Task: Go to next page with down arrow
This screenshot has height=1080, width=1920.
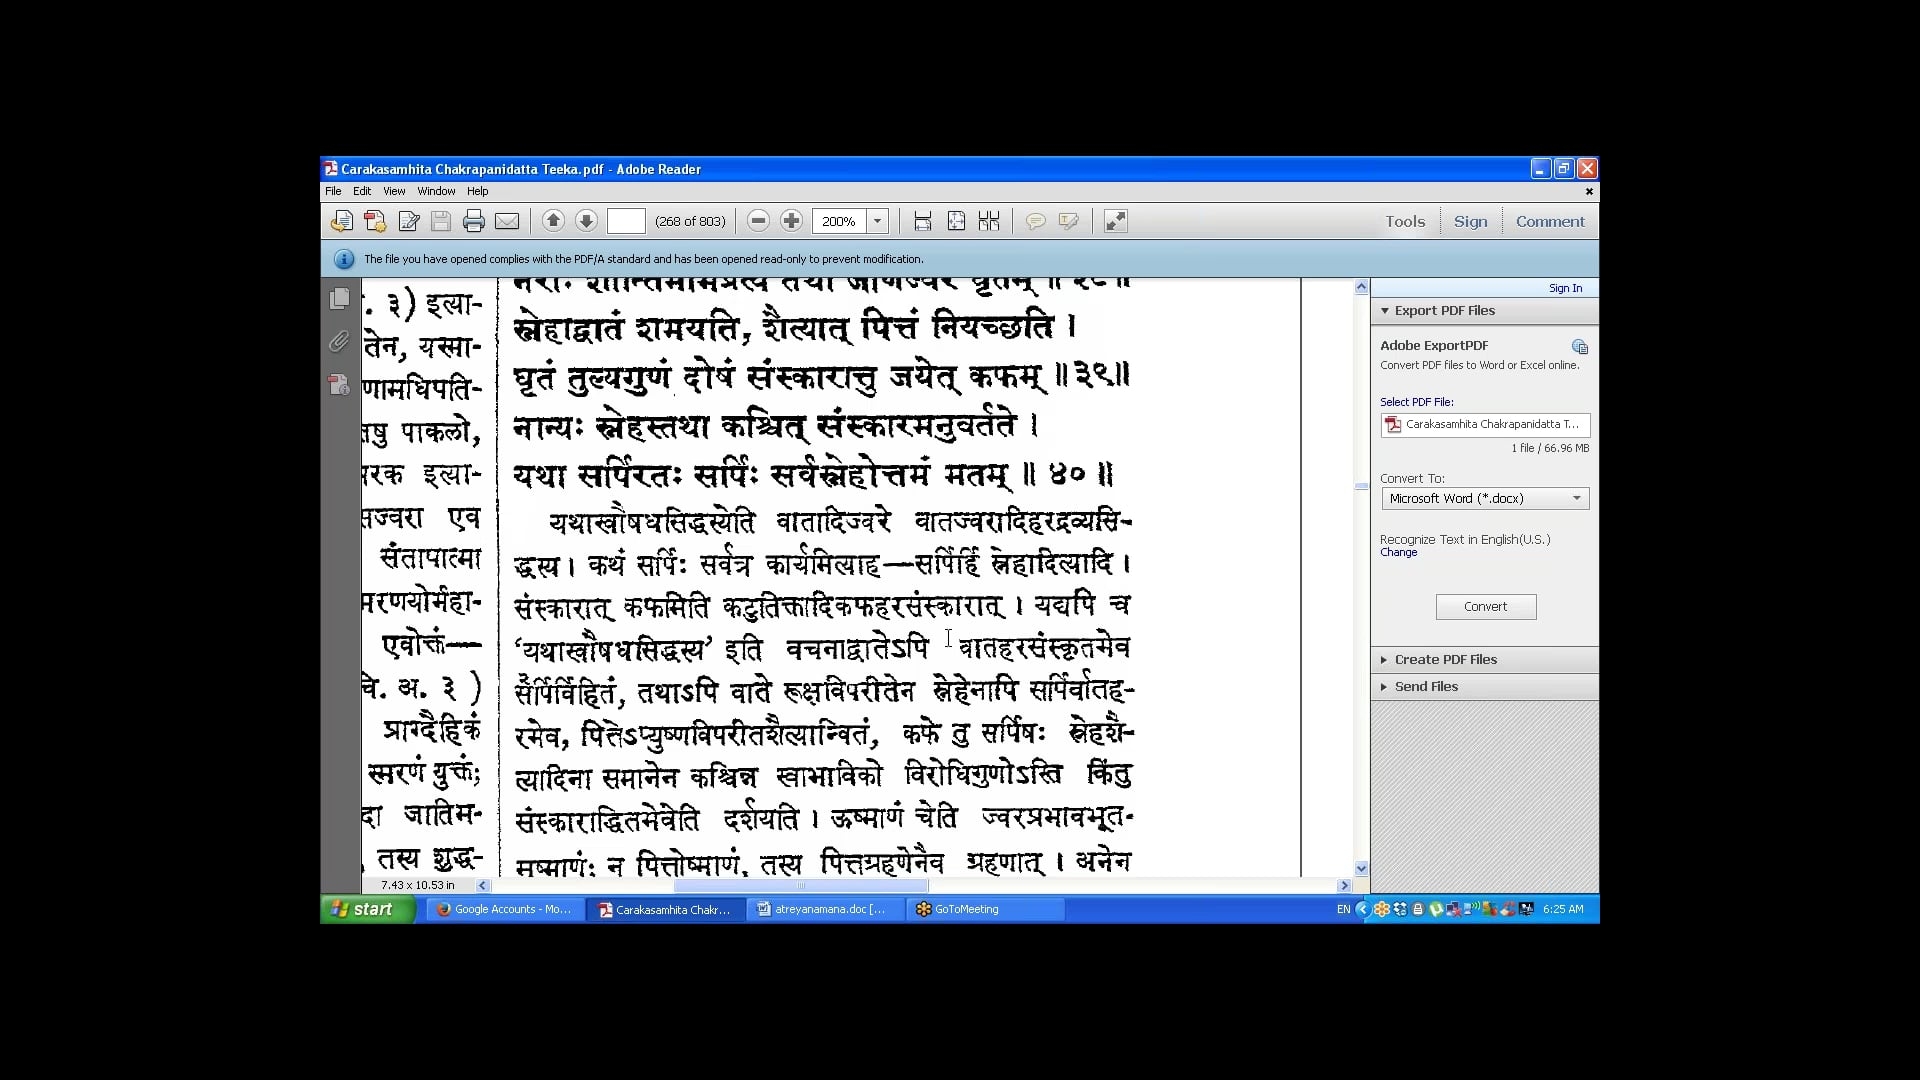Action: [x=586, y=221]
